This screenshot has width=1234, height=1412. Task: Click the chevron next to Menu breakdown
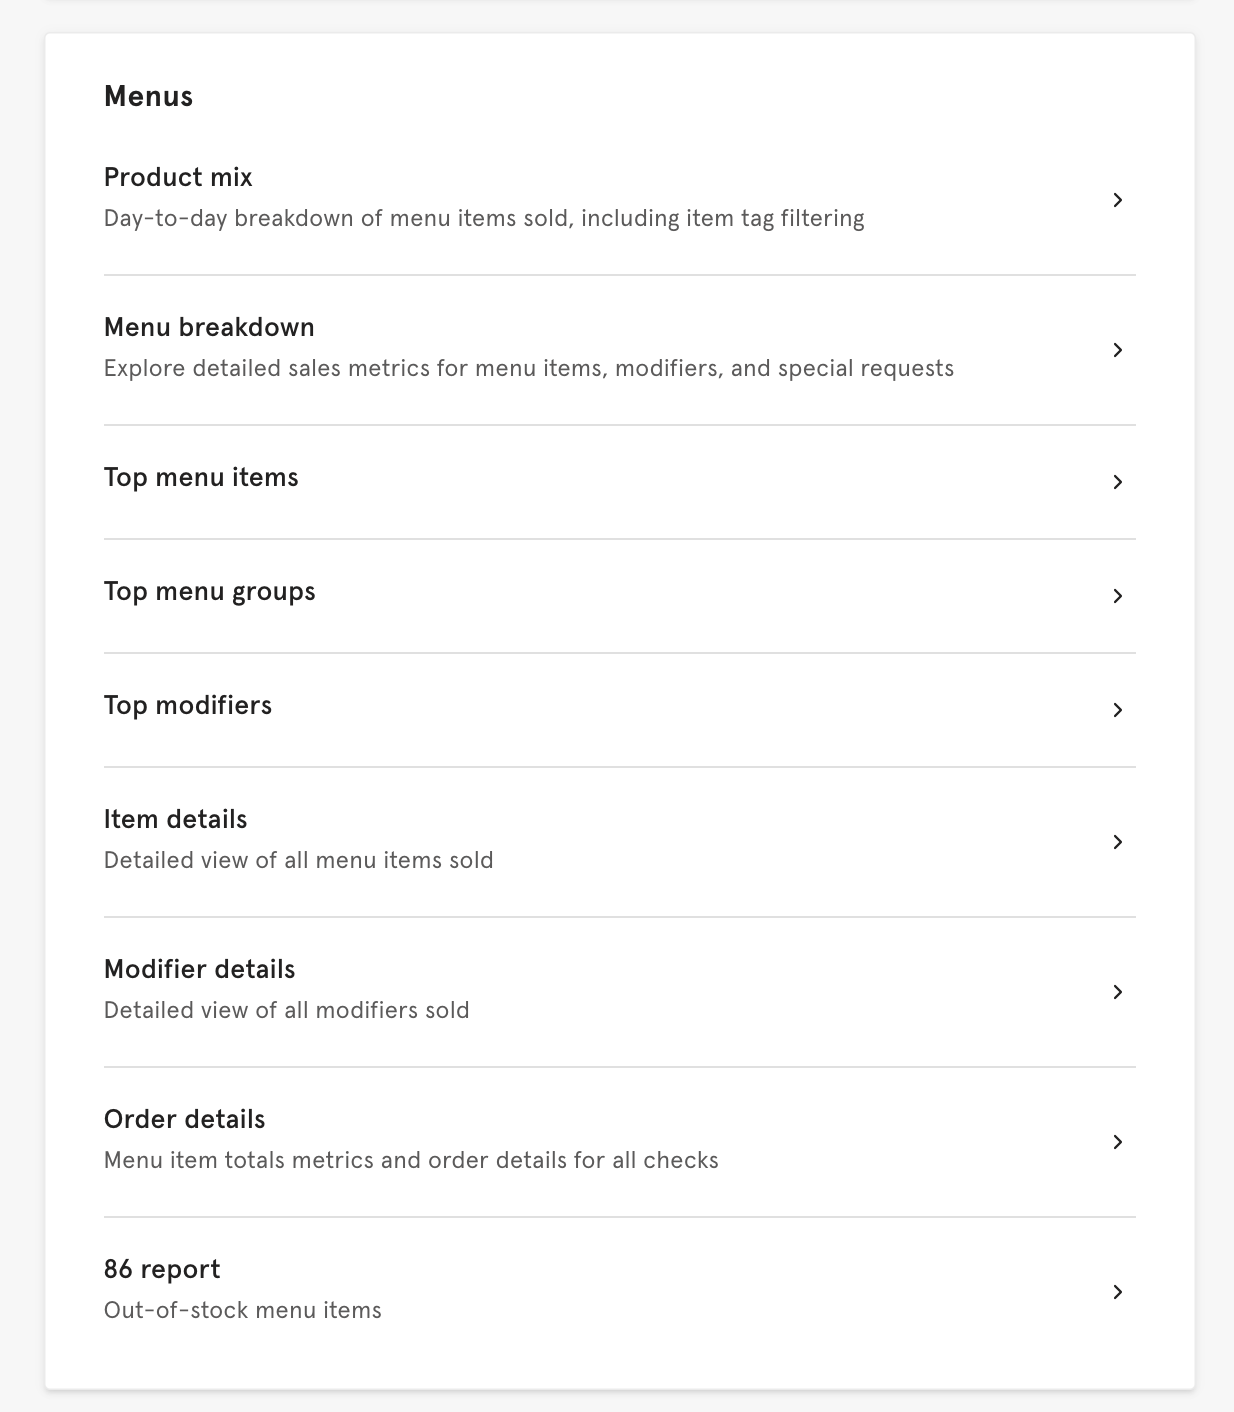point(1117,351)
